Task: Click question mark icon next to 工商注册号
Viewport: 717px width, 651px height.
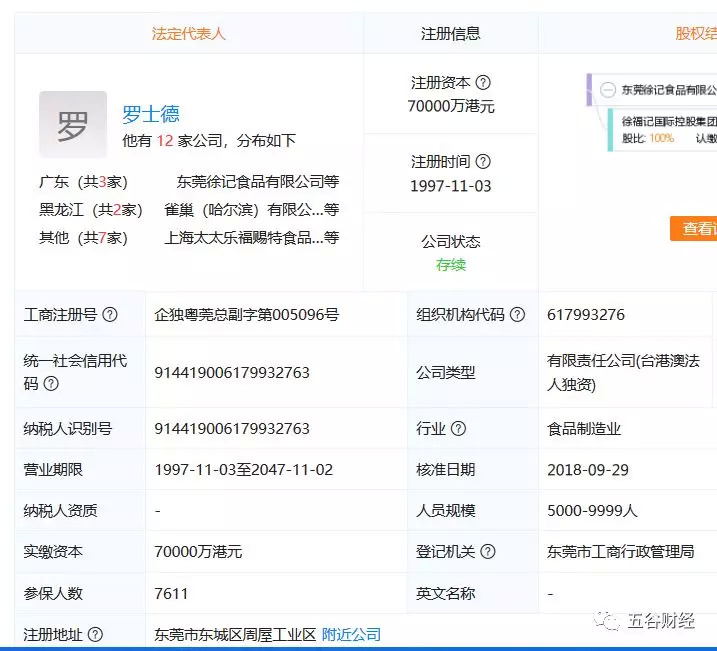Action: (110, 315)
